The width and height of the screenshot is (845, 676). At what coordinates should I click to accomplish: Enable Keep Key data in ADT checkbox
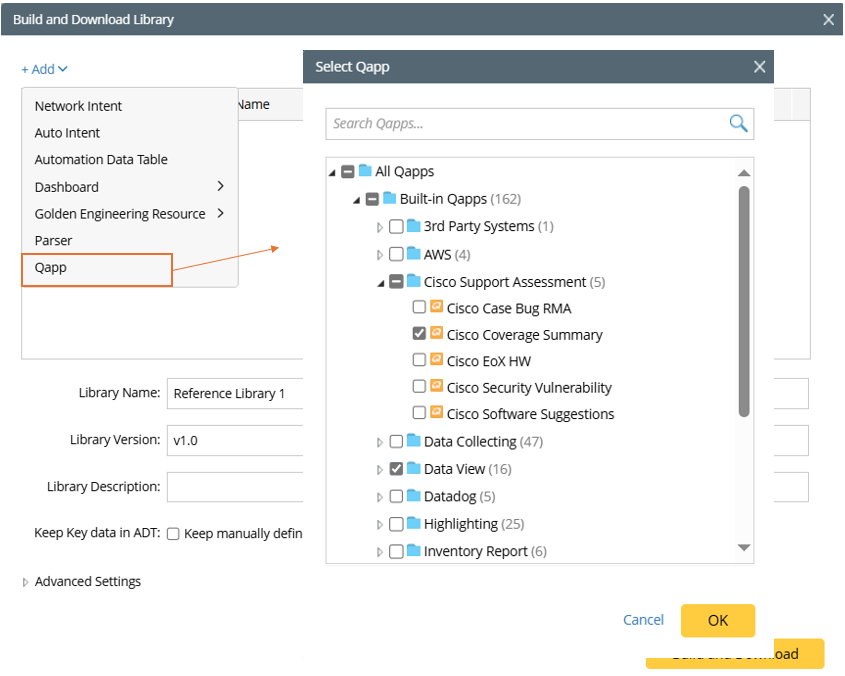[173, 534]
